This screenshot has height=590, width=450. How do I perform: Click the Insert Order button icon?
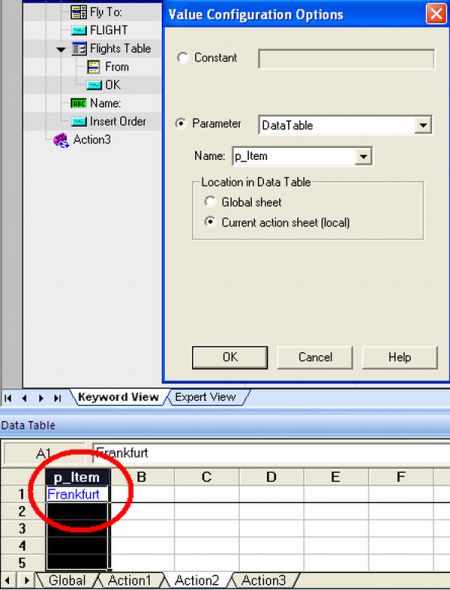pos(79,122)
